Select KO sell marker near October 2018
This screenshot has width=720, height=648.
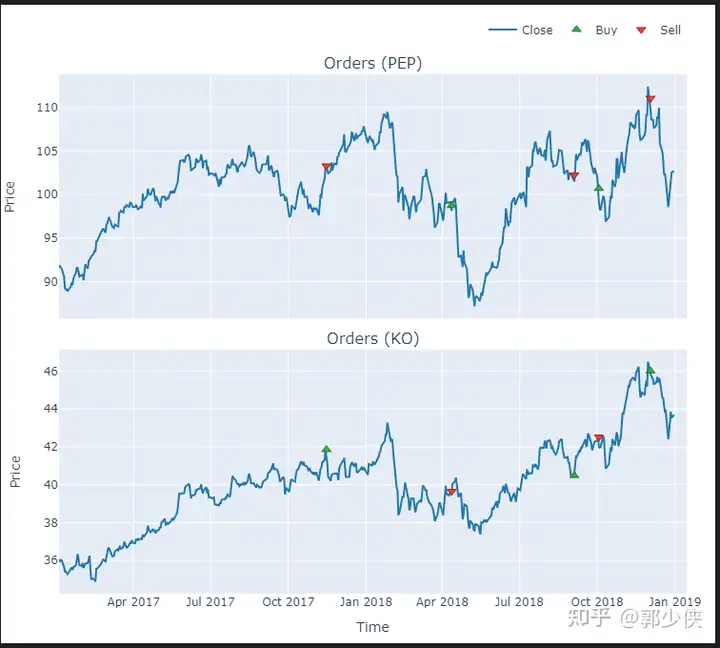pos(599,438)
